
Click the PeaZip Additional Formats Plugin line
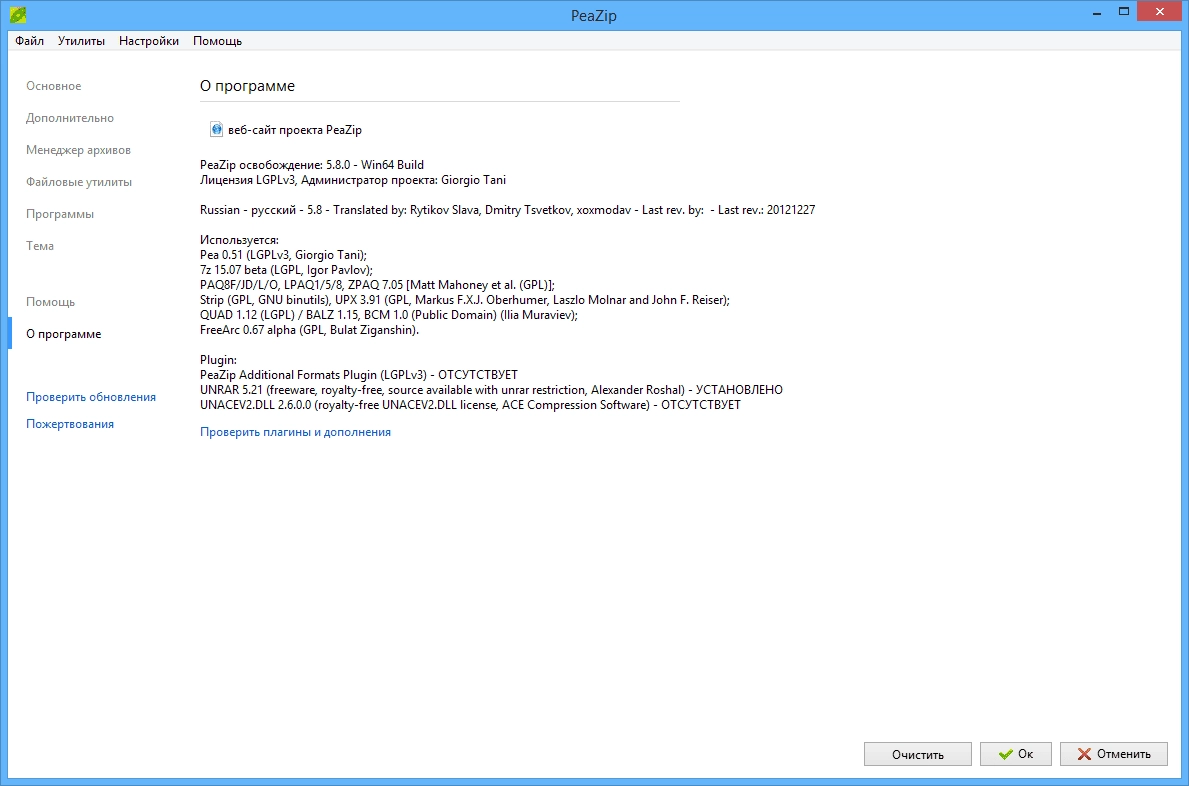tap(359, 374)
